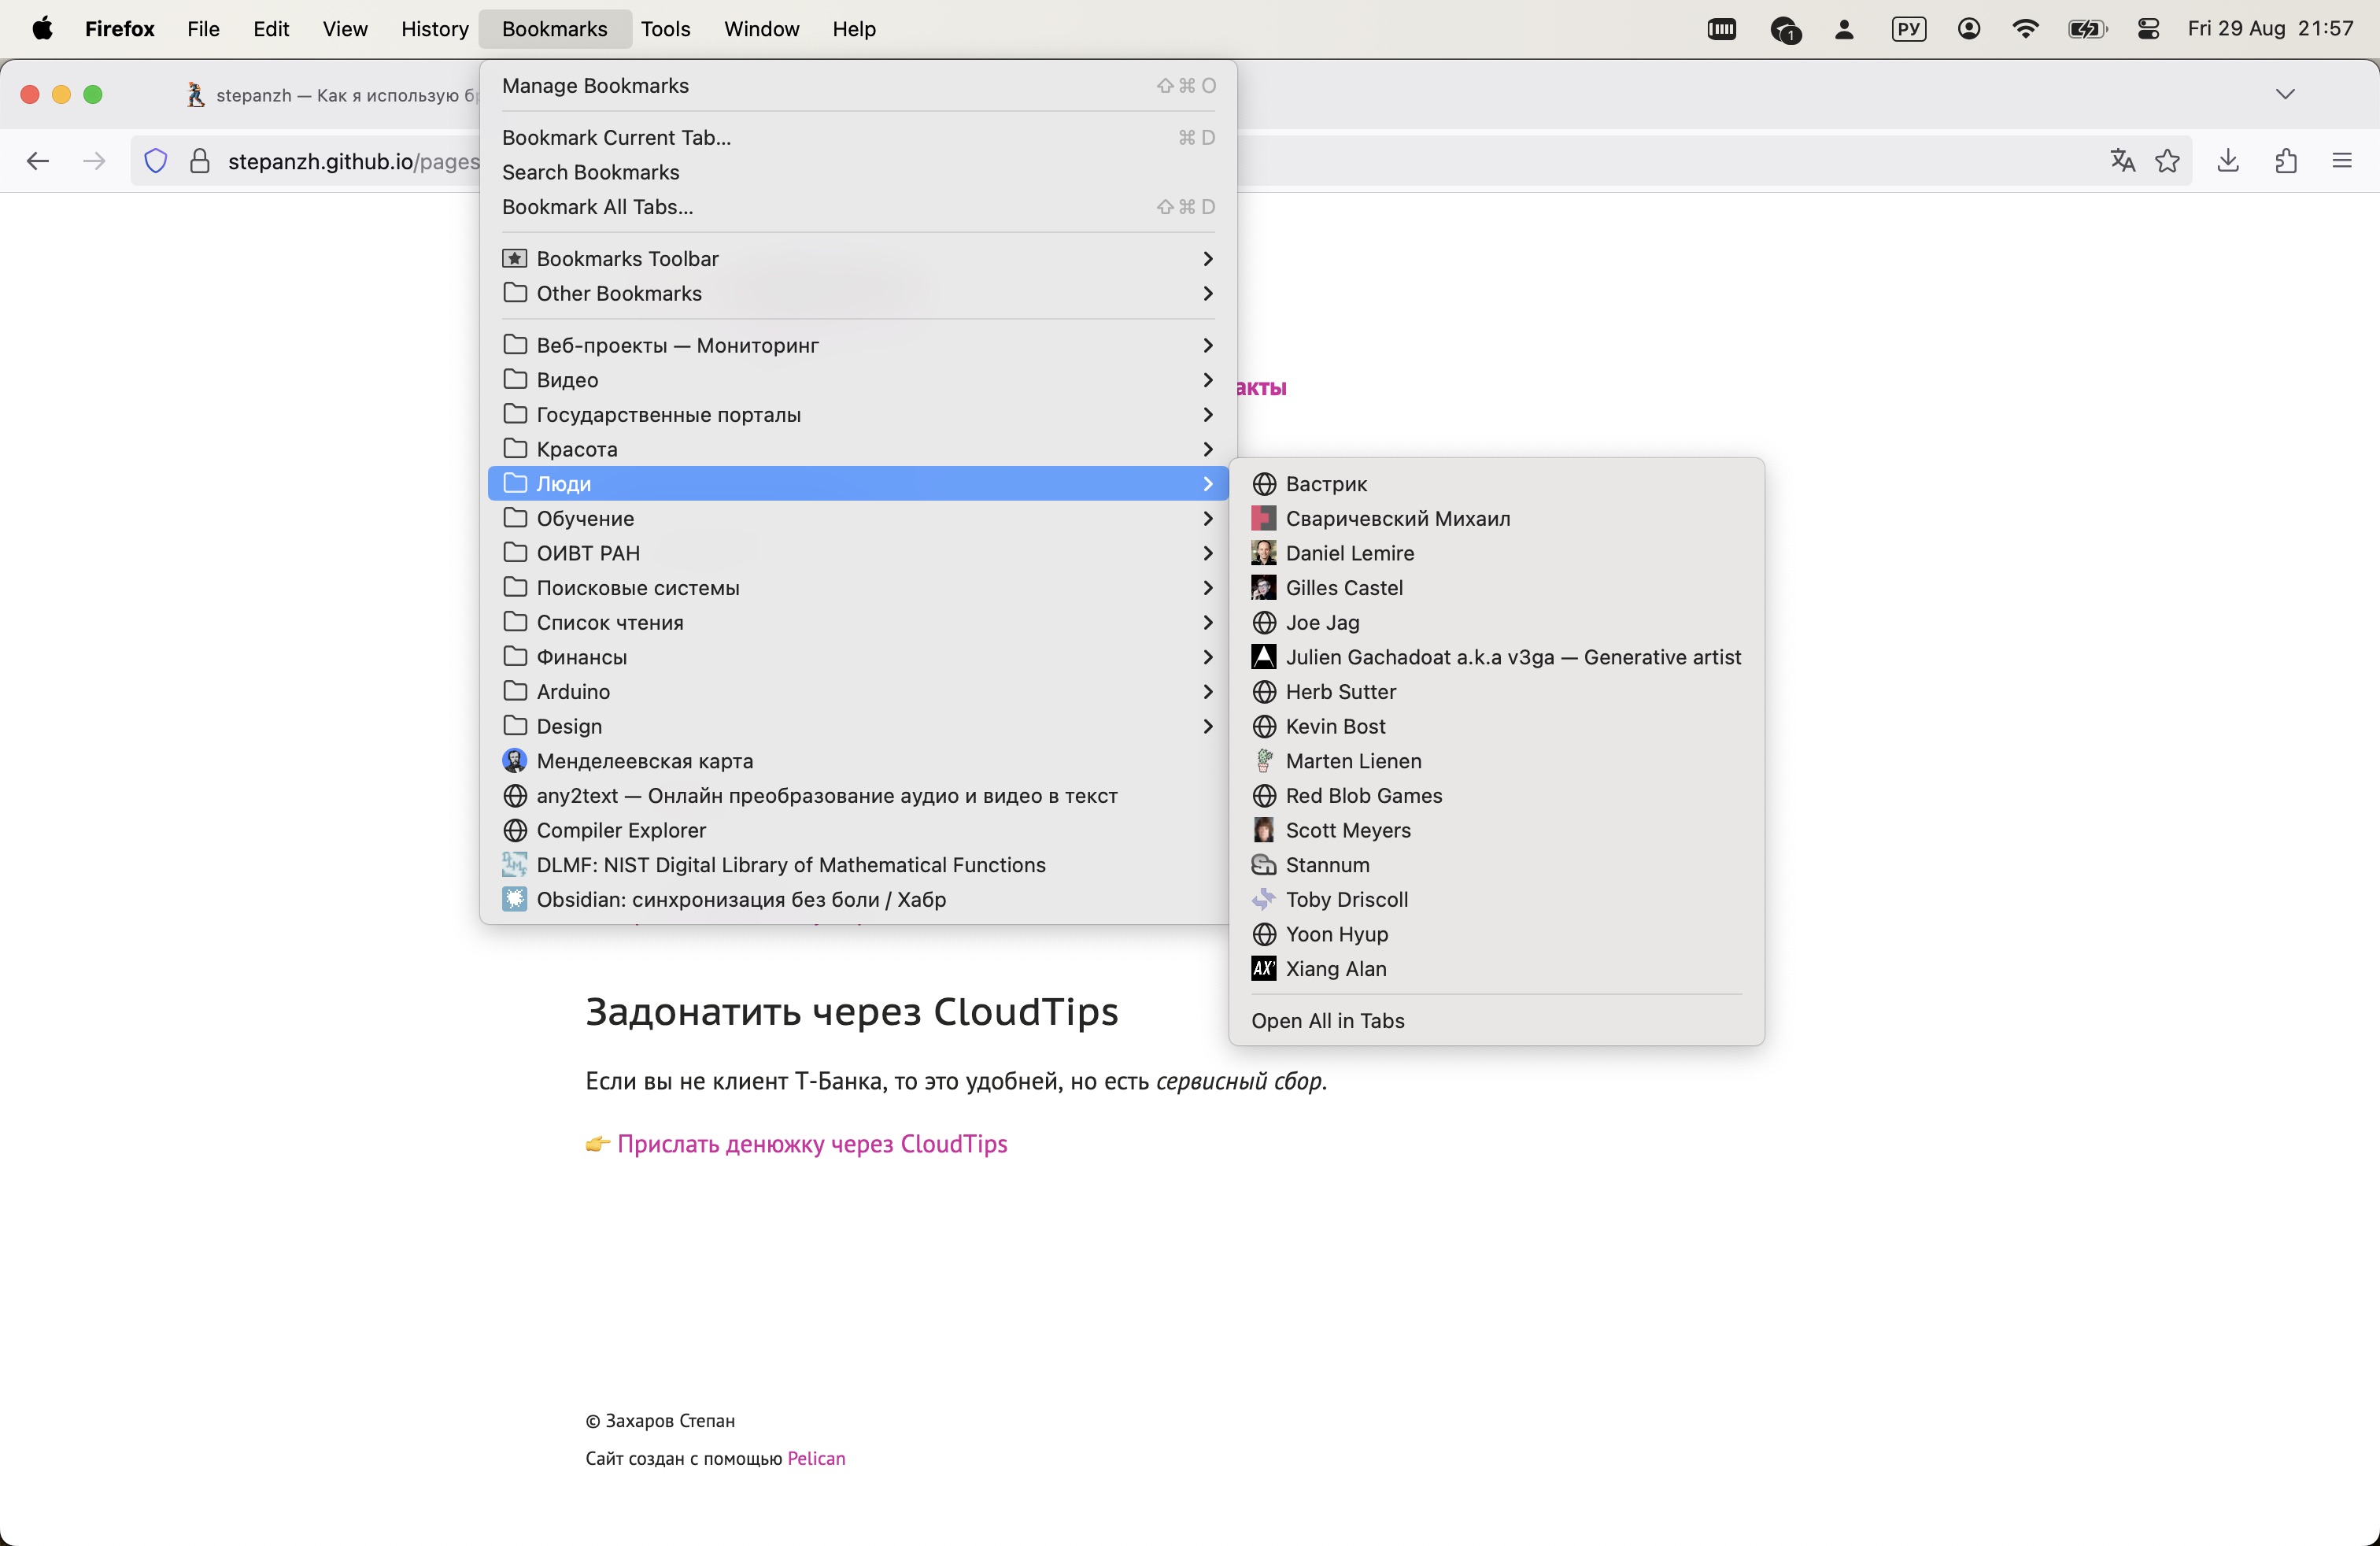Open the Apple menu
Viewport: 2380px width, 1546px height.
(42, 29)
